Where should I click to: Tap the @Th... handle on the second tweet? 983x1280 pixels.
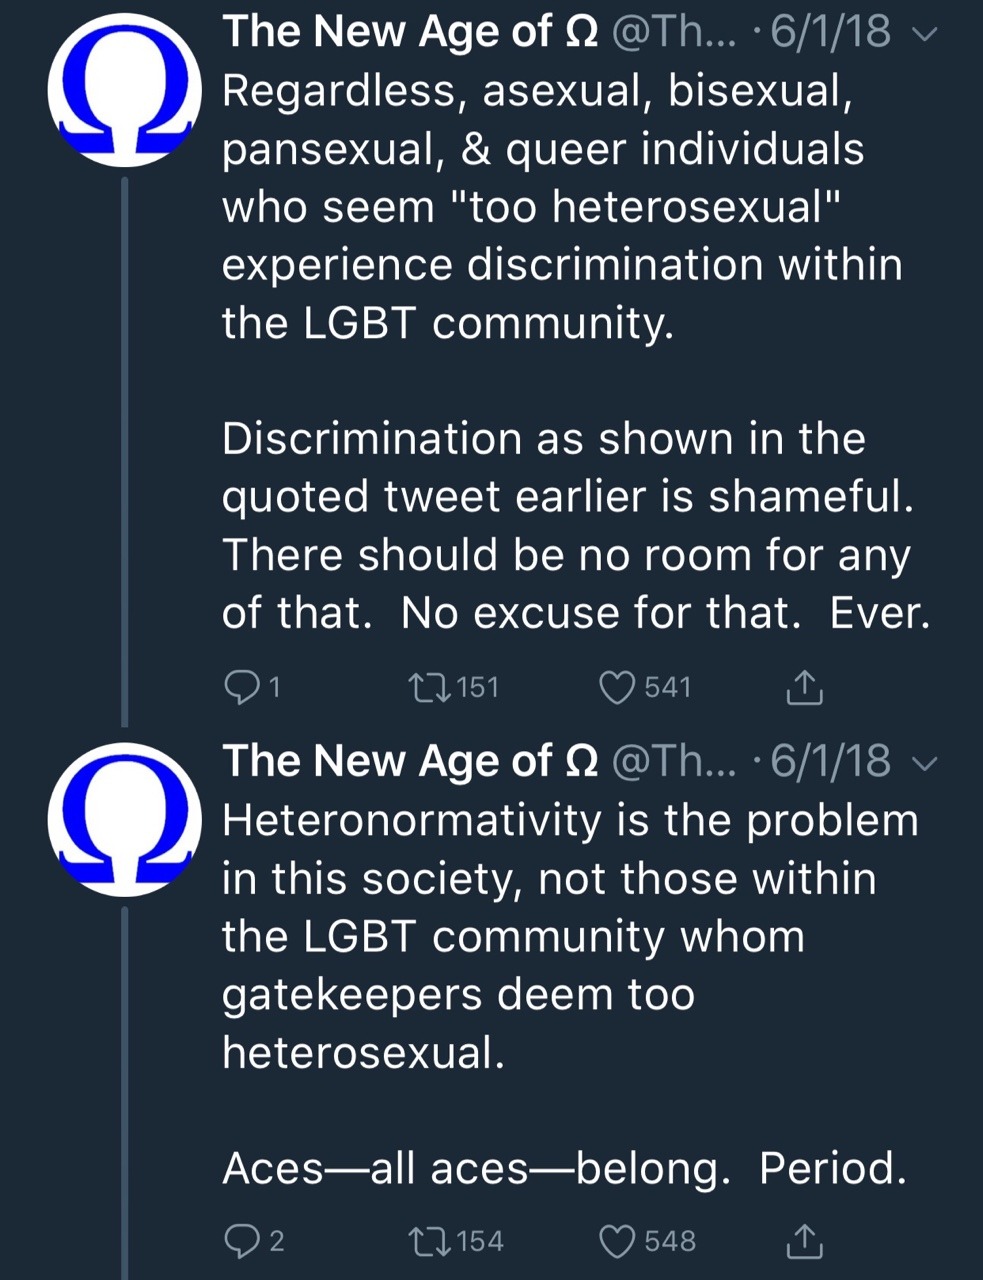point(672,761)
